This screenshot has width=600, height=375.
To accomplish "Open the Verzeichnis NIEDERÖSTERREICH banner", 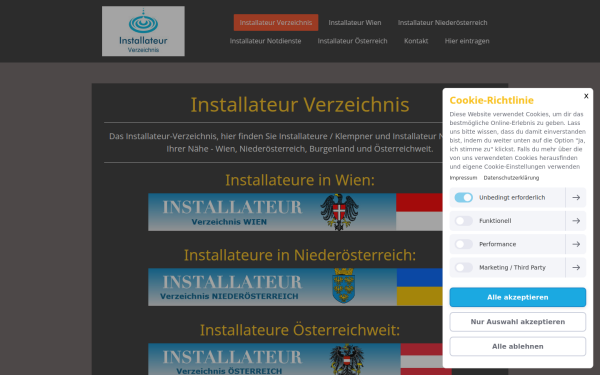I will pyautogui.click(x=300, y=287).
